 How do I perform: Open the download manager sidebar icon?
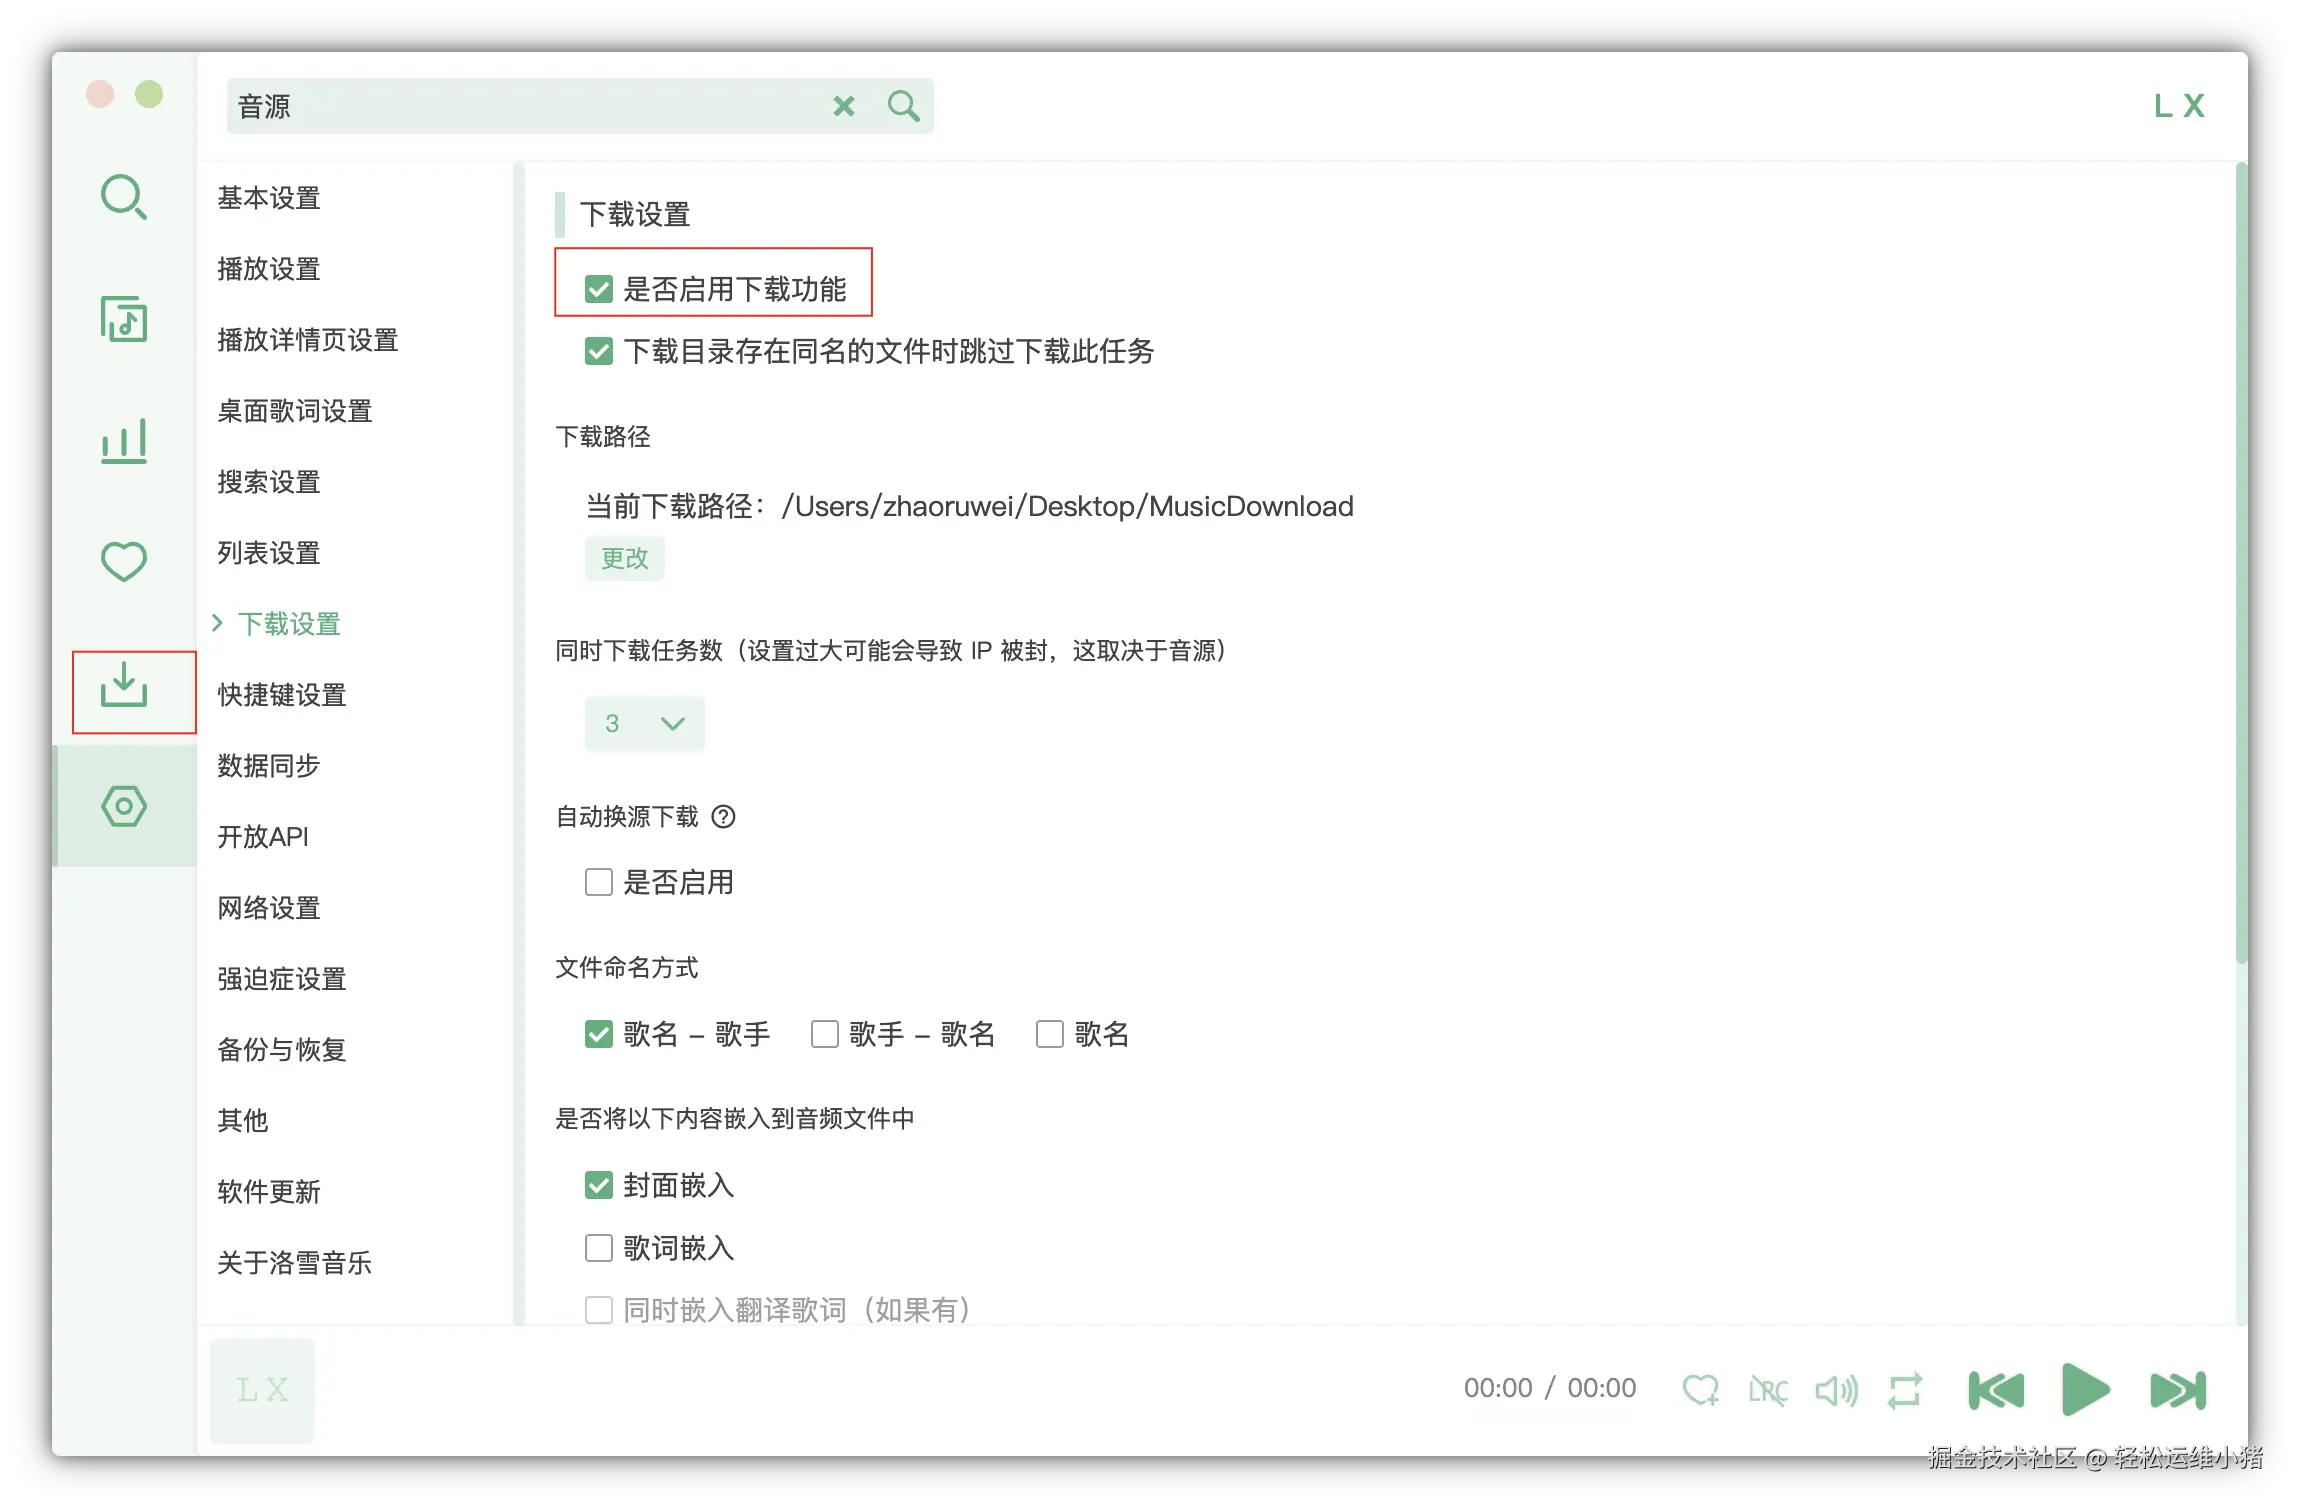124,686
